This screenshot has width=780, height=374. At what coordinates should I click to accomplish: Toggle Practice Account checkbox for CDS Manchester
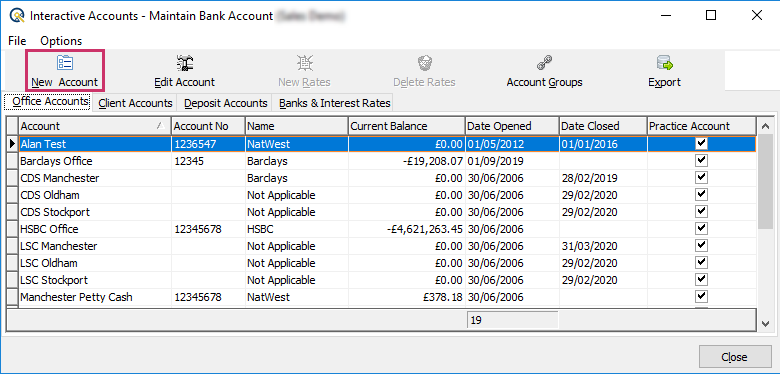click(701, 178)
